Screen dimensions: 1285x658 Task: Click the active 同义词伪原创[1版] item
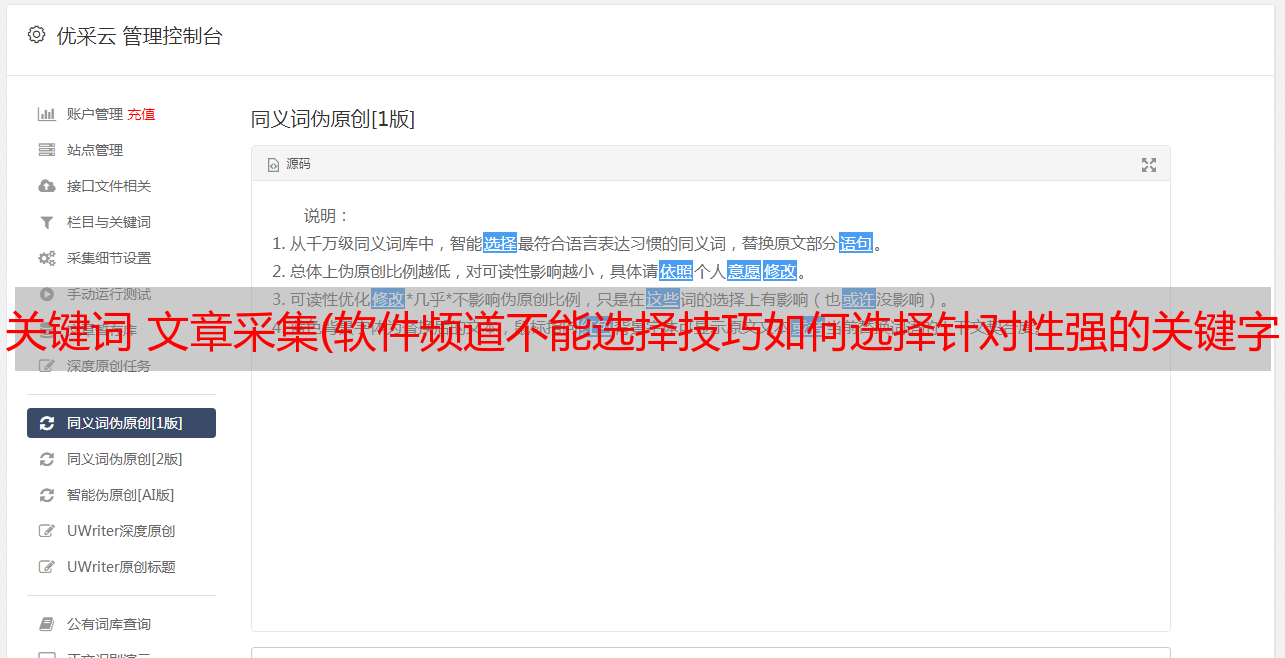[121, 423]
